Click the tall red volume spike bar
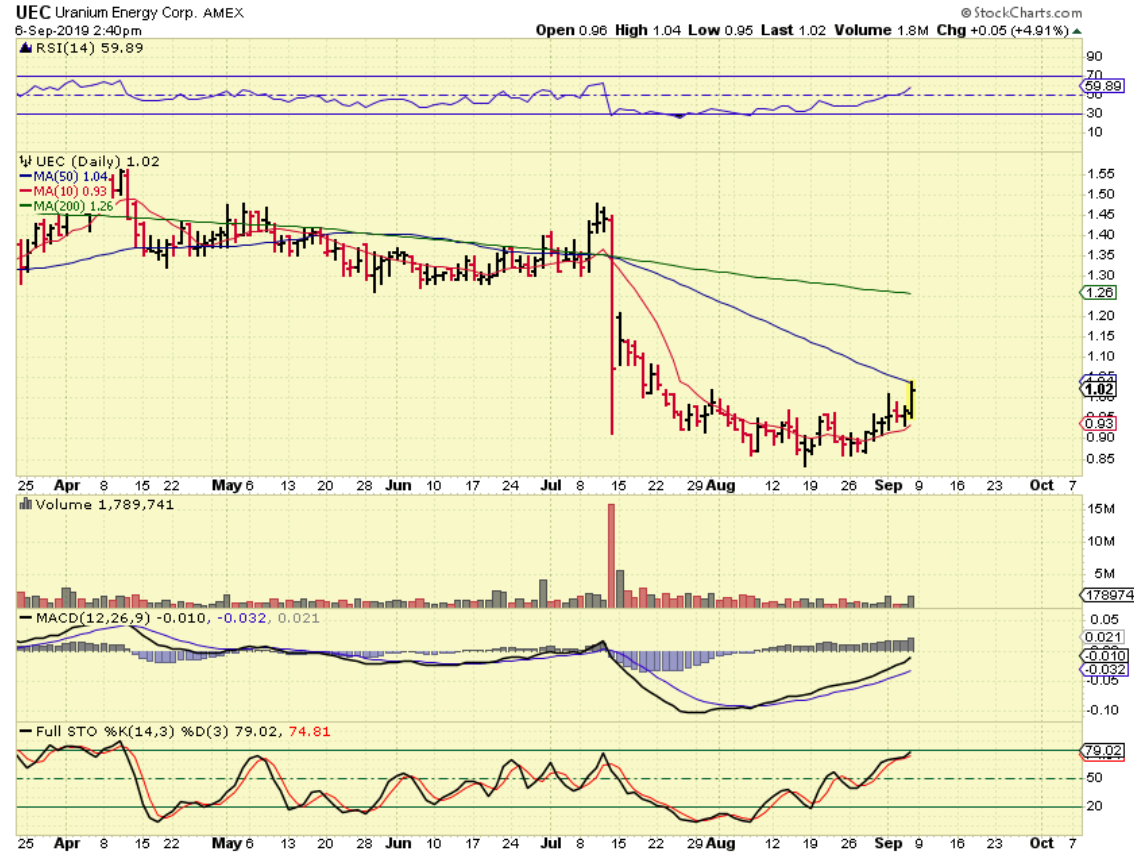Viewport: 1134px width, 857px height. [x=611, y=555]
